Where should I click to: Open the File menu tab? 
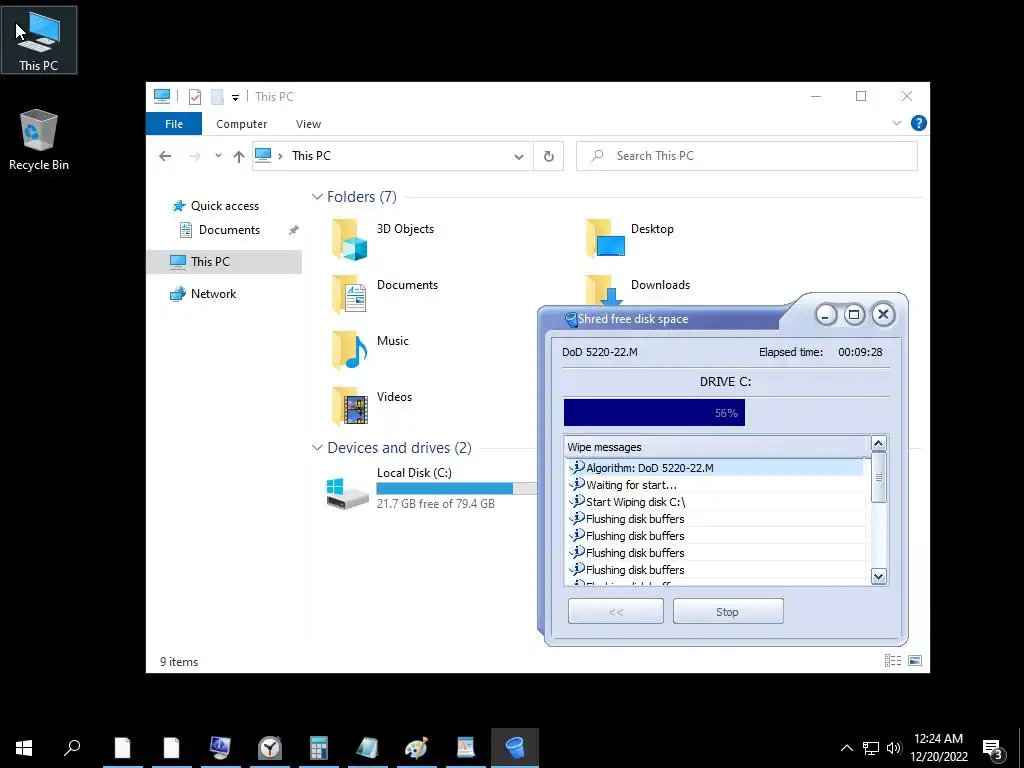pos(174,123)
